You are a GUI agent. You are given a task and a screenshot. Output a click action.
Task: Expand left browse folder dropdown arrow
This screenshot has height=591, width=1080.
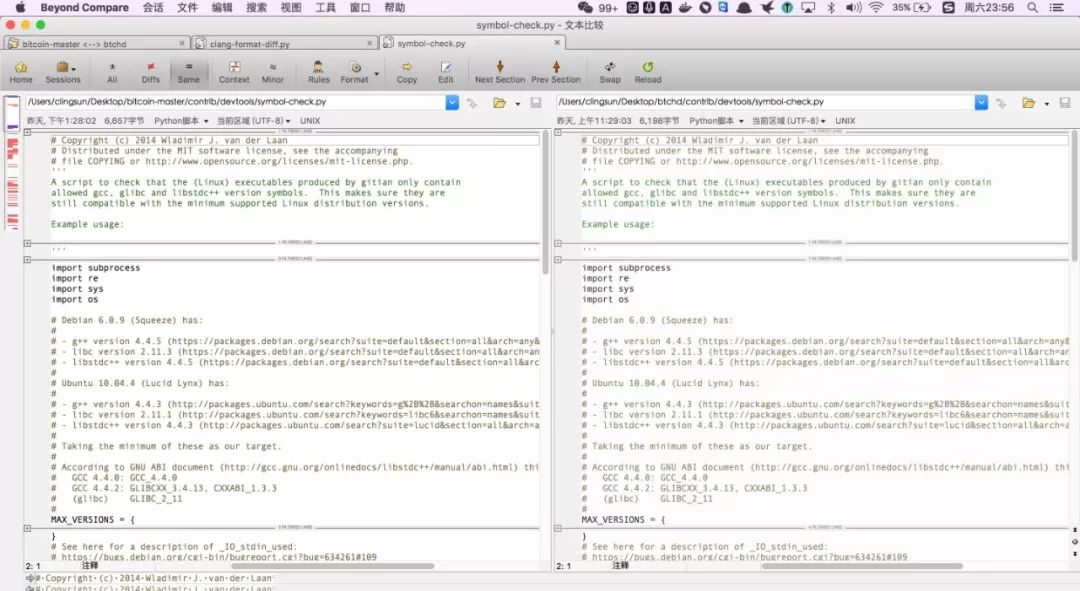click(x=517, y=103)
